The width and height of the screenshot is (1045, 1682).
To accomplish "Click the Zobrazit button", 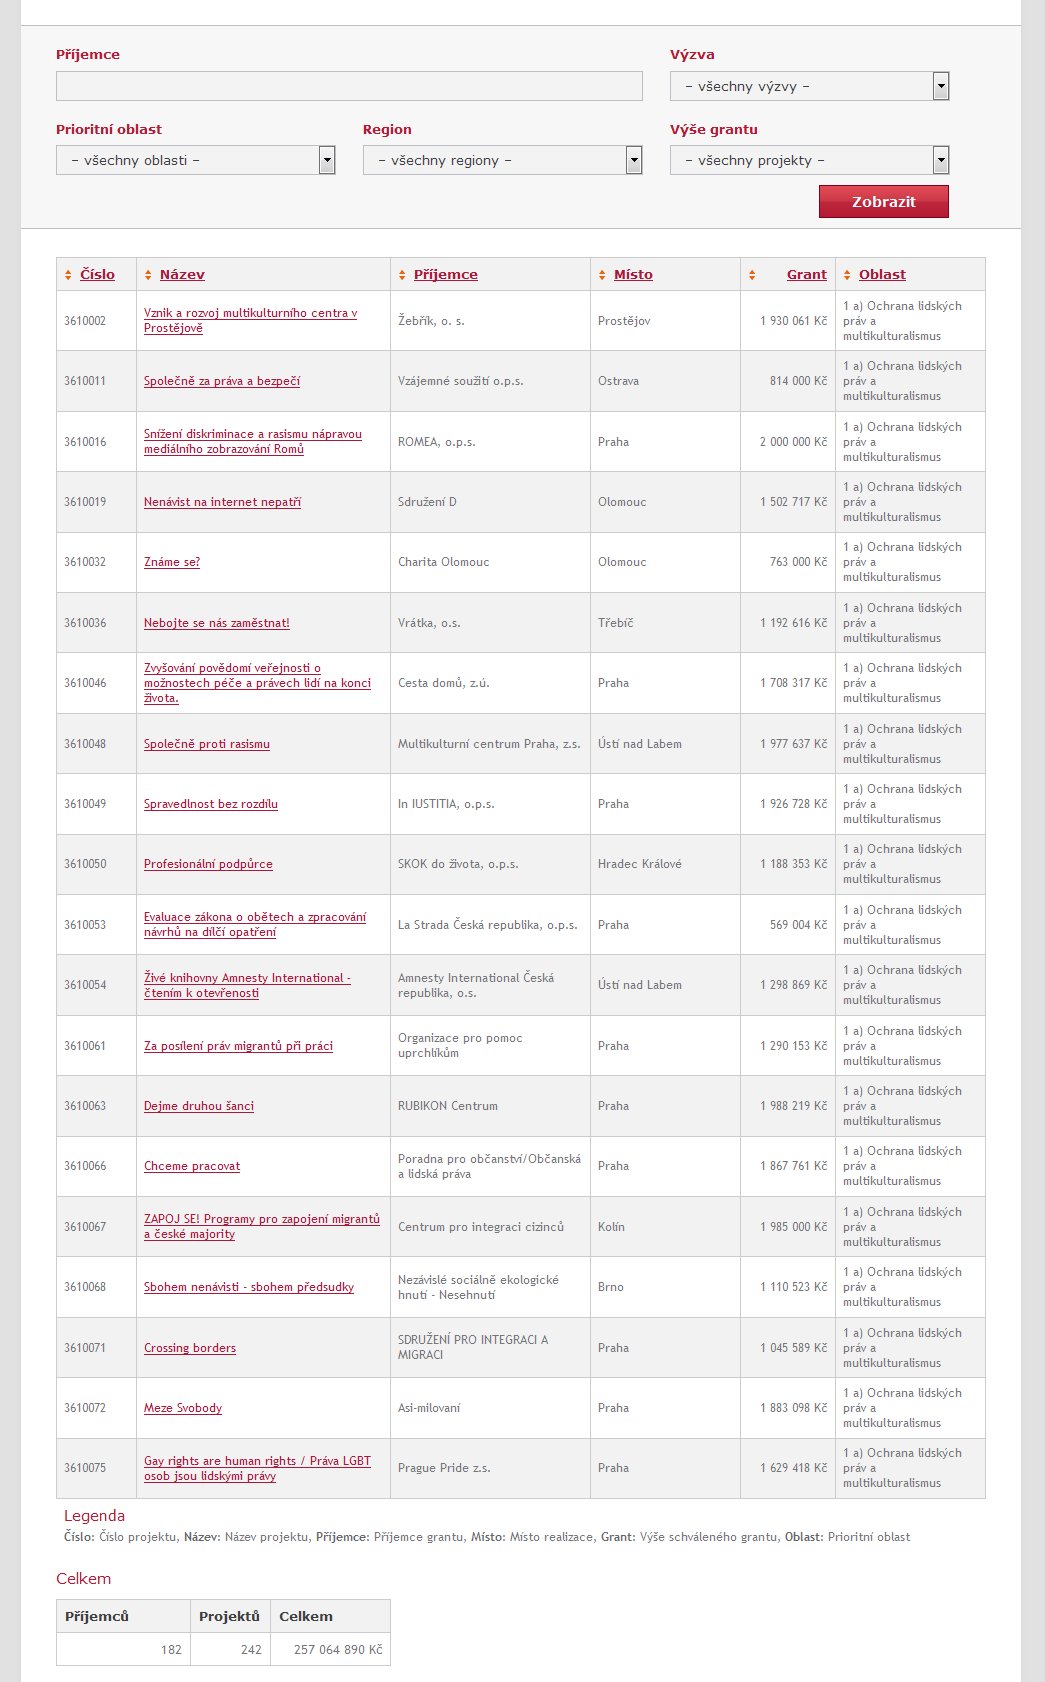I will coord(884,201).
